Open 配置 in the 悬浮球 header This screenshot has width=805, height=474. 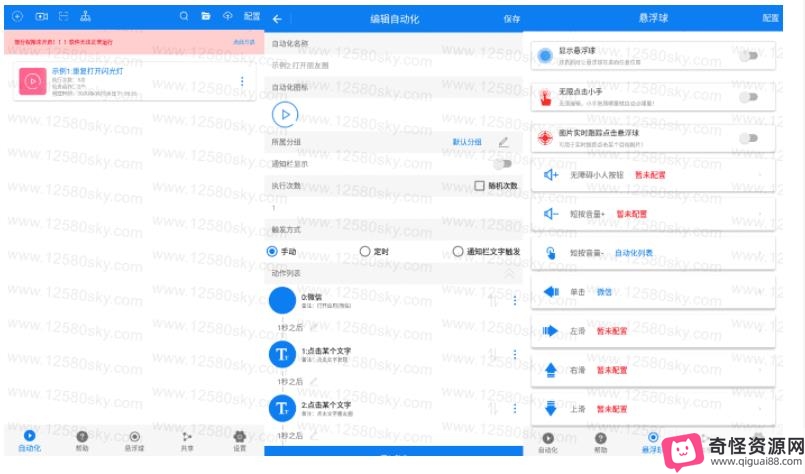pyautogui.click(x=770, y=18)
